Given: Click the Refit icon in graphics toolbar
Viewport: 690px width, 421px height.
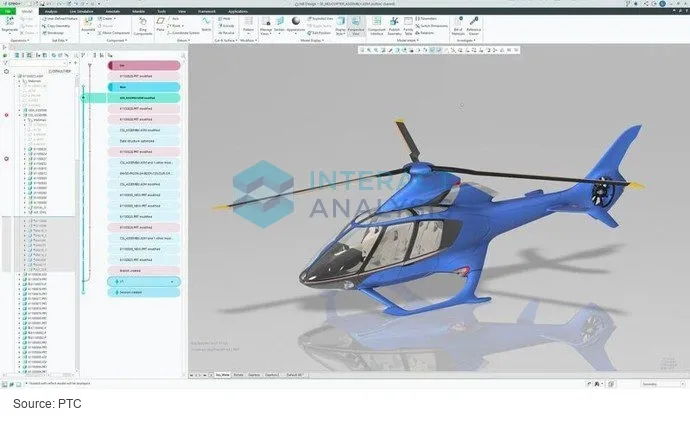Looking at the screenshot, I should pyautogui.click(x=362, y=50).
